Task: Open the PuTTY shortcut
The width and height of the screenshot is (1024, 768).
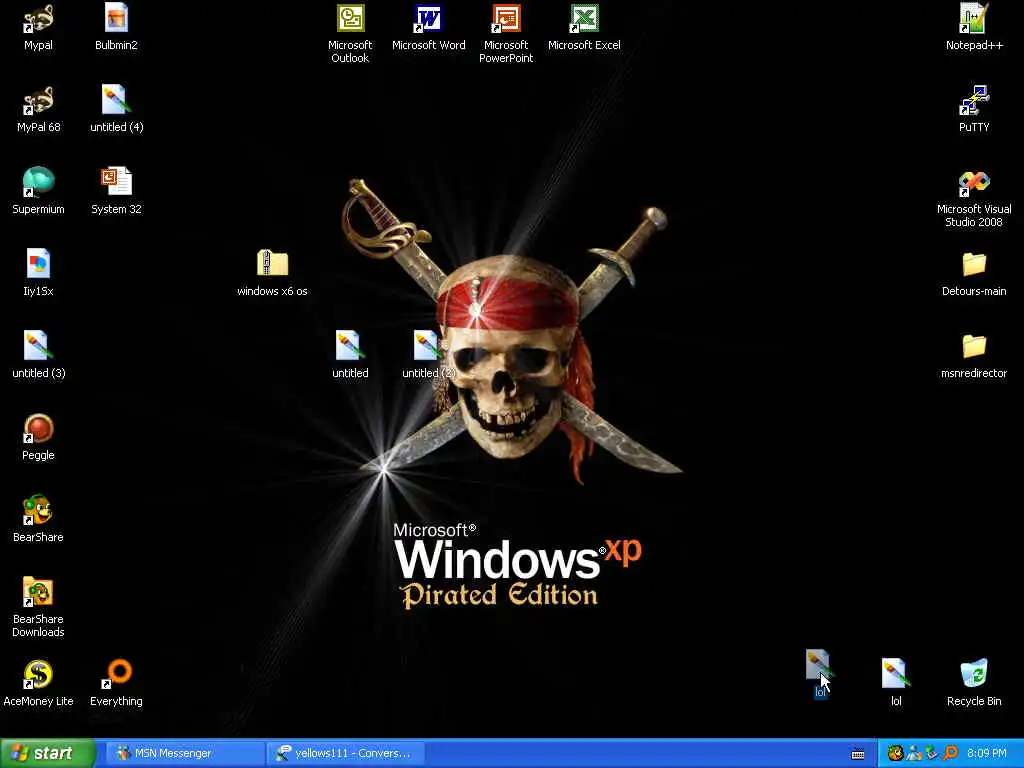Action: pos(974,109)
